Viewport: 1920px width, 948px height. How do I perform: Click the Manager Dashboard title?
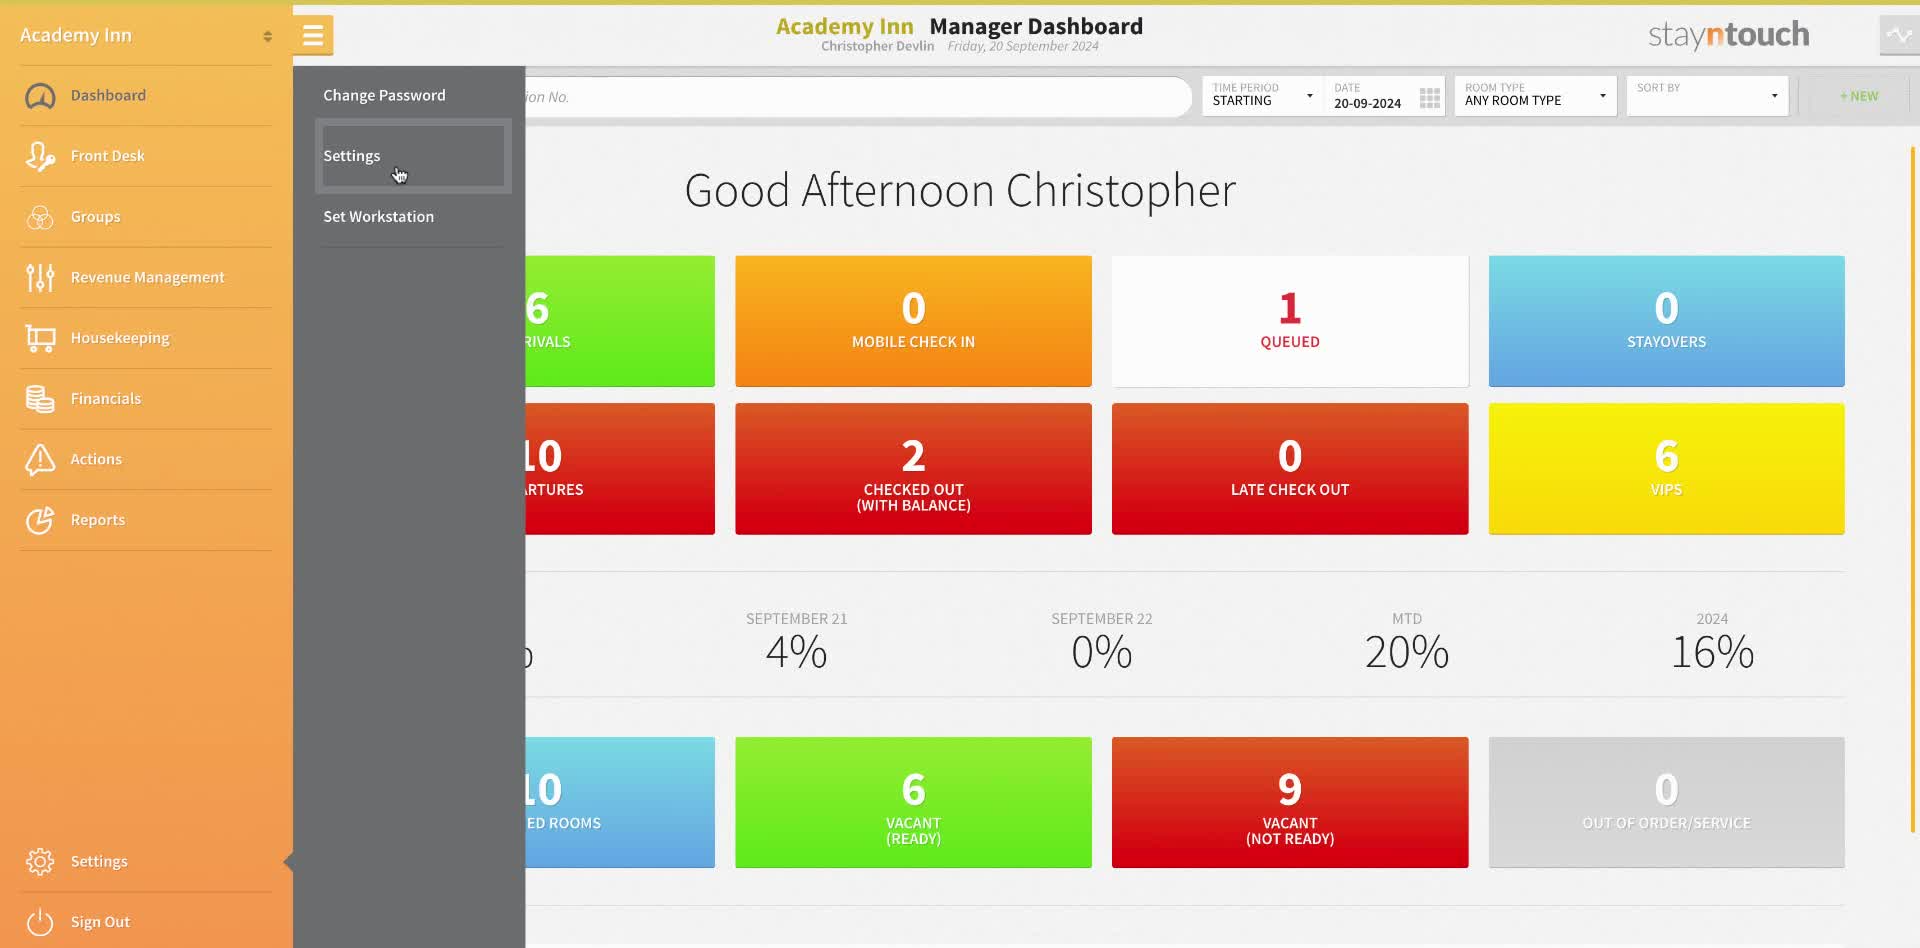pyautogui.click(x=1036, y=26)
